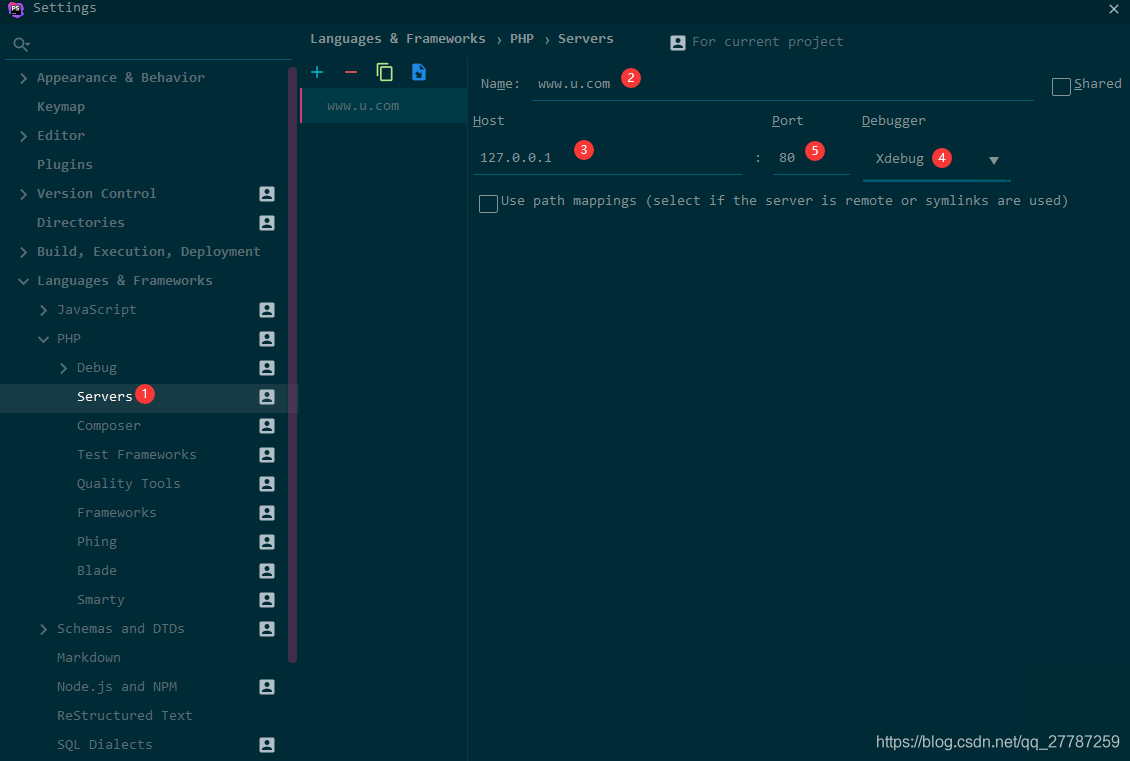
Task: Add a new server with the plus icon
Action: tap(317, 72)
